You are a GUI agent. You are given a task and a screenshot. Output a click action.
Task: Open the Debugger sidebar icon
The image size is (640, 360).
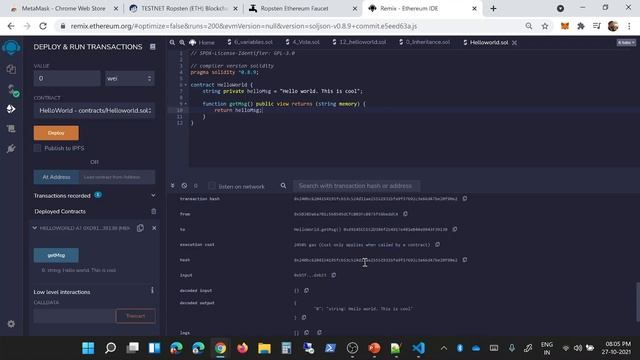(11, 129)
